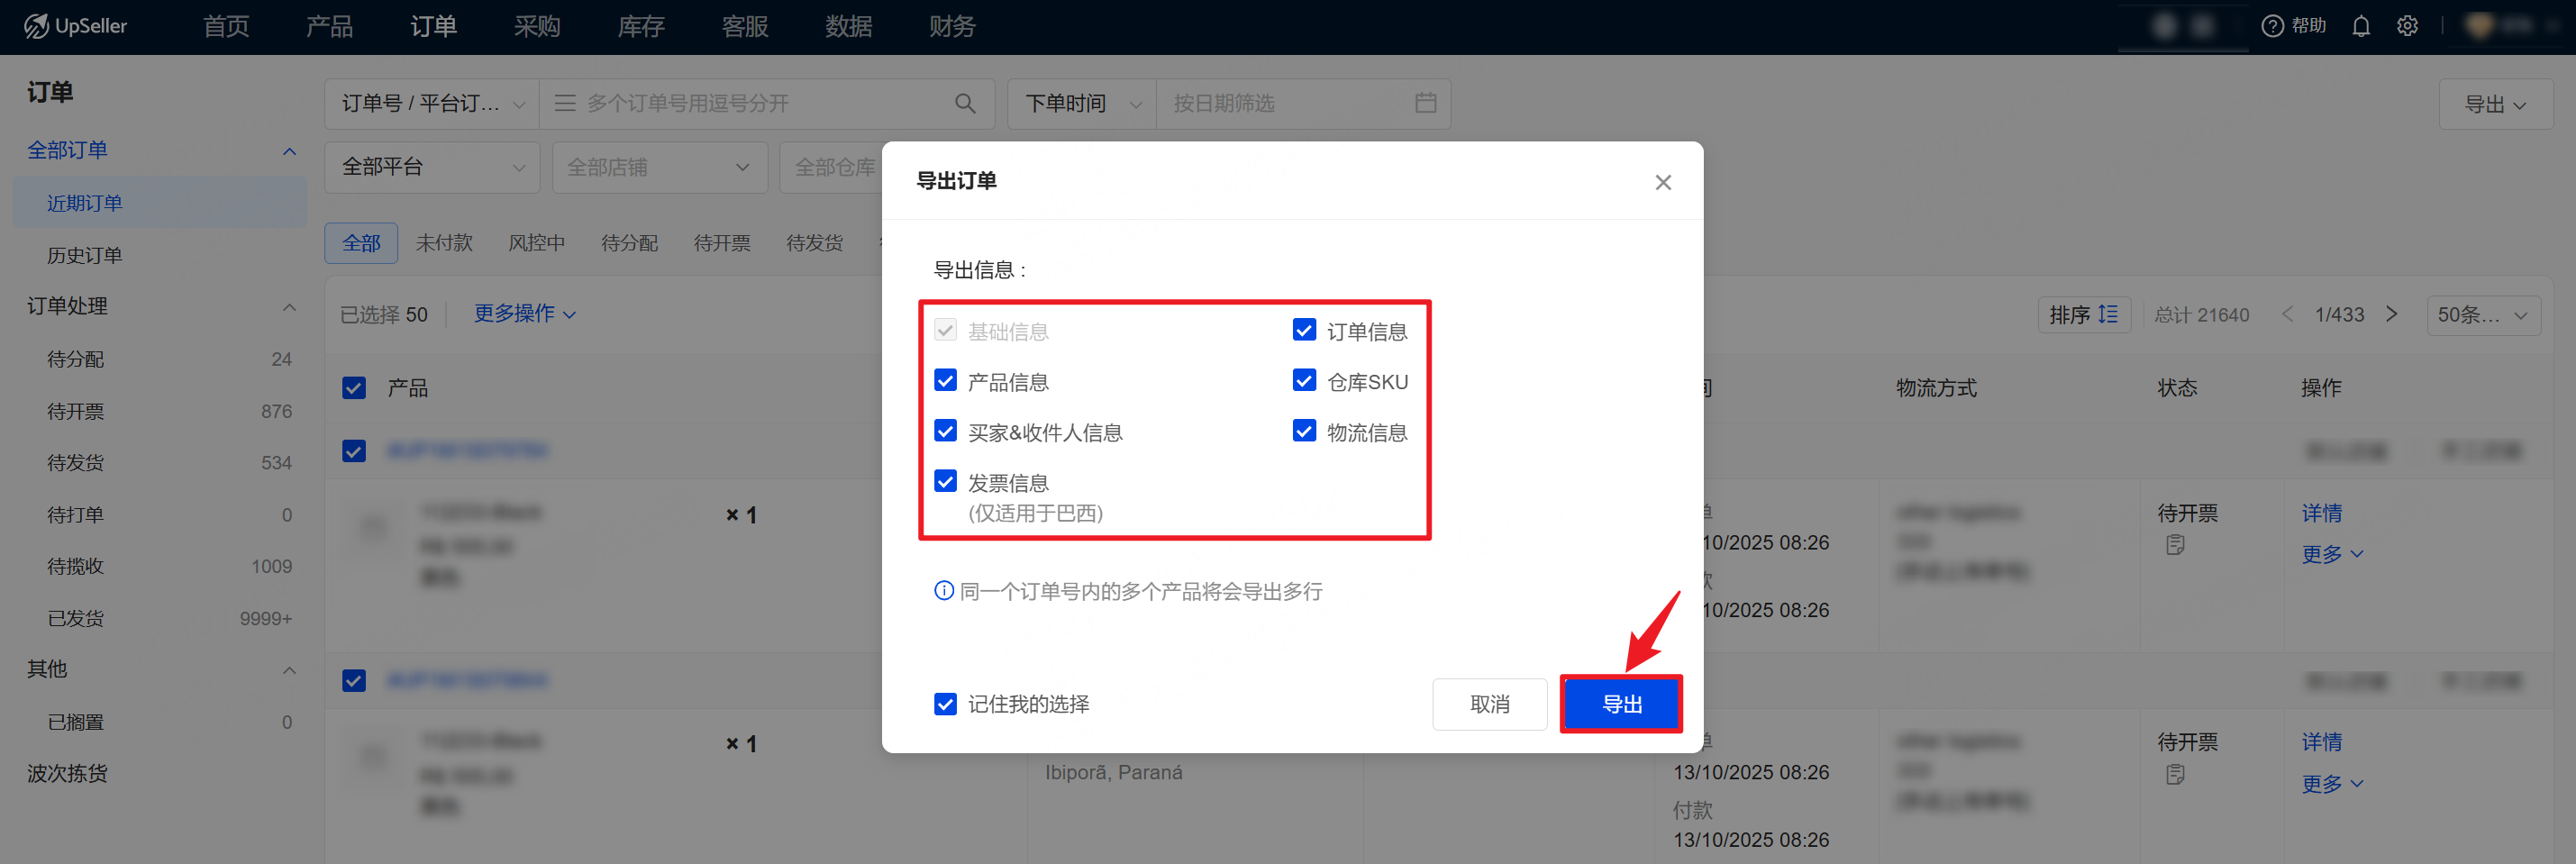Expand the 更多操作 dropdown
Screen dimensions: 2576x864
pos(524,314)
